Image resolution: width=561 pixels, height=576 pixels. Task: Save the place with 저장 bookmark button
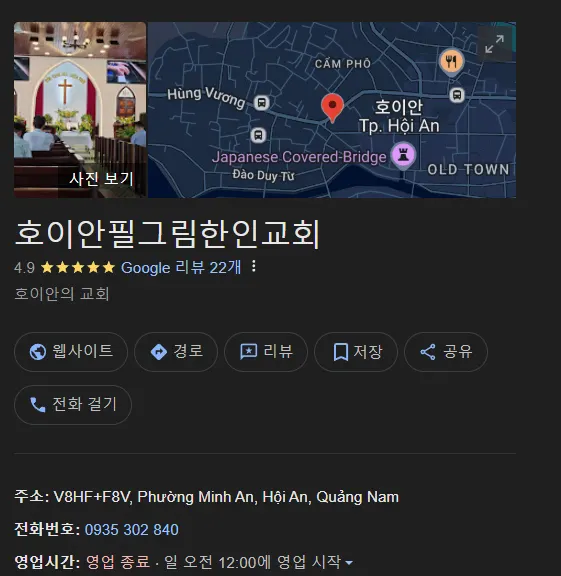356,352
